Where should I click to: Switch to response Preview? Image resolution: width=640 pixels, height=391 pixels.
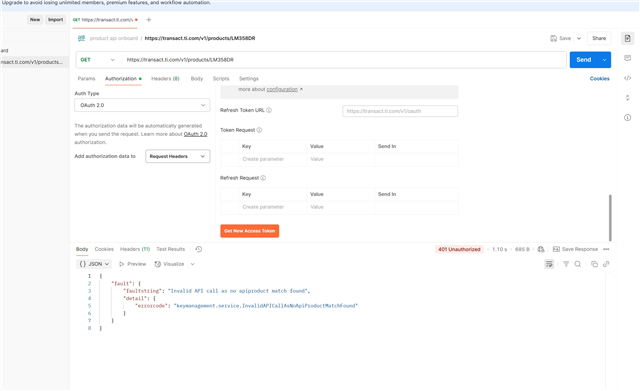click(x=132, y=264)
